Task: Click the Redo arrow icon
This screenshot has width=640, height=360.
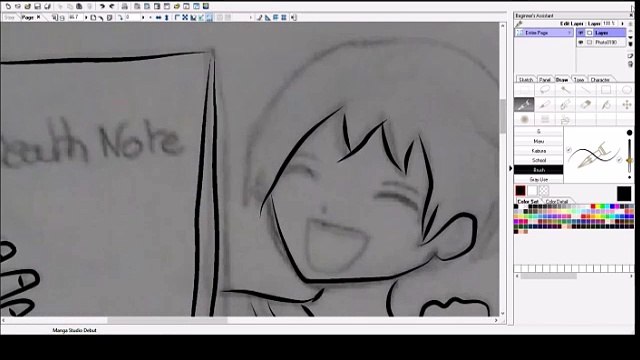Action: (111, 6)
